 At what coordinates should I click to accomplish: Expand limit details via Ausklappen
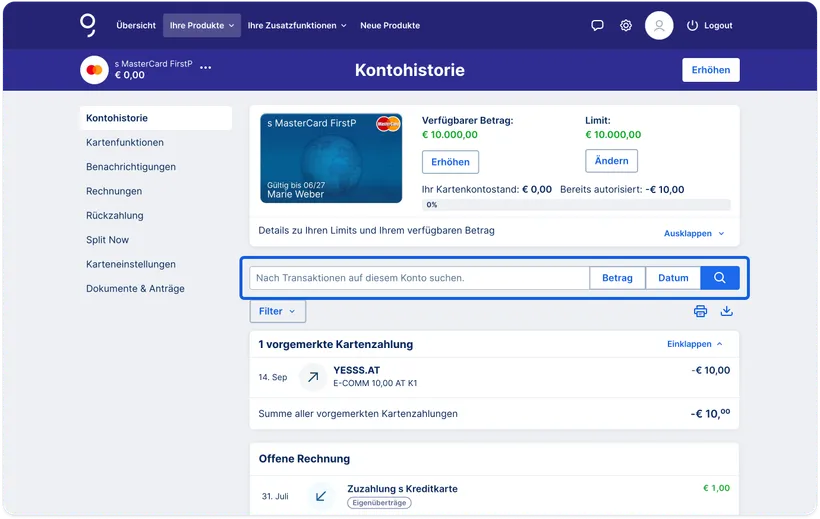click(x=694, y=233)
